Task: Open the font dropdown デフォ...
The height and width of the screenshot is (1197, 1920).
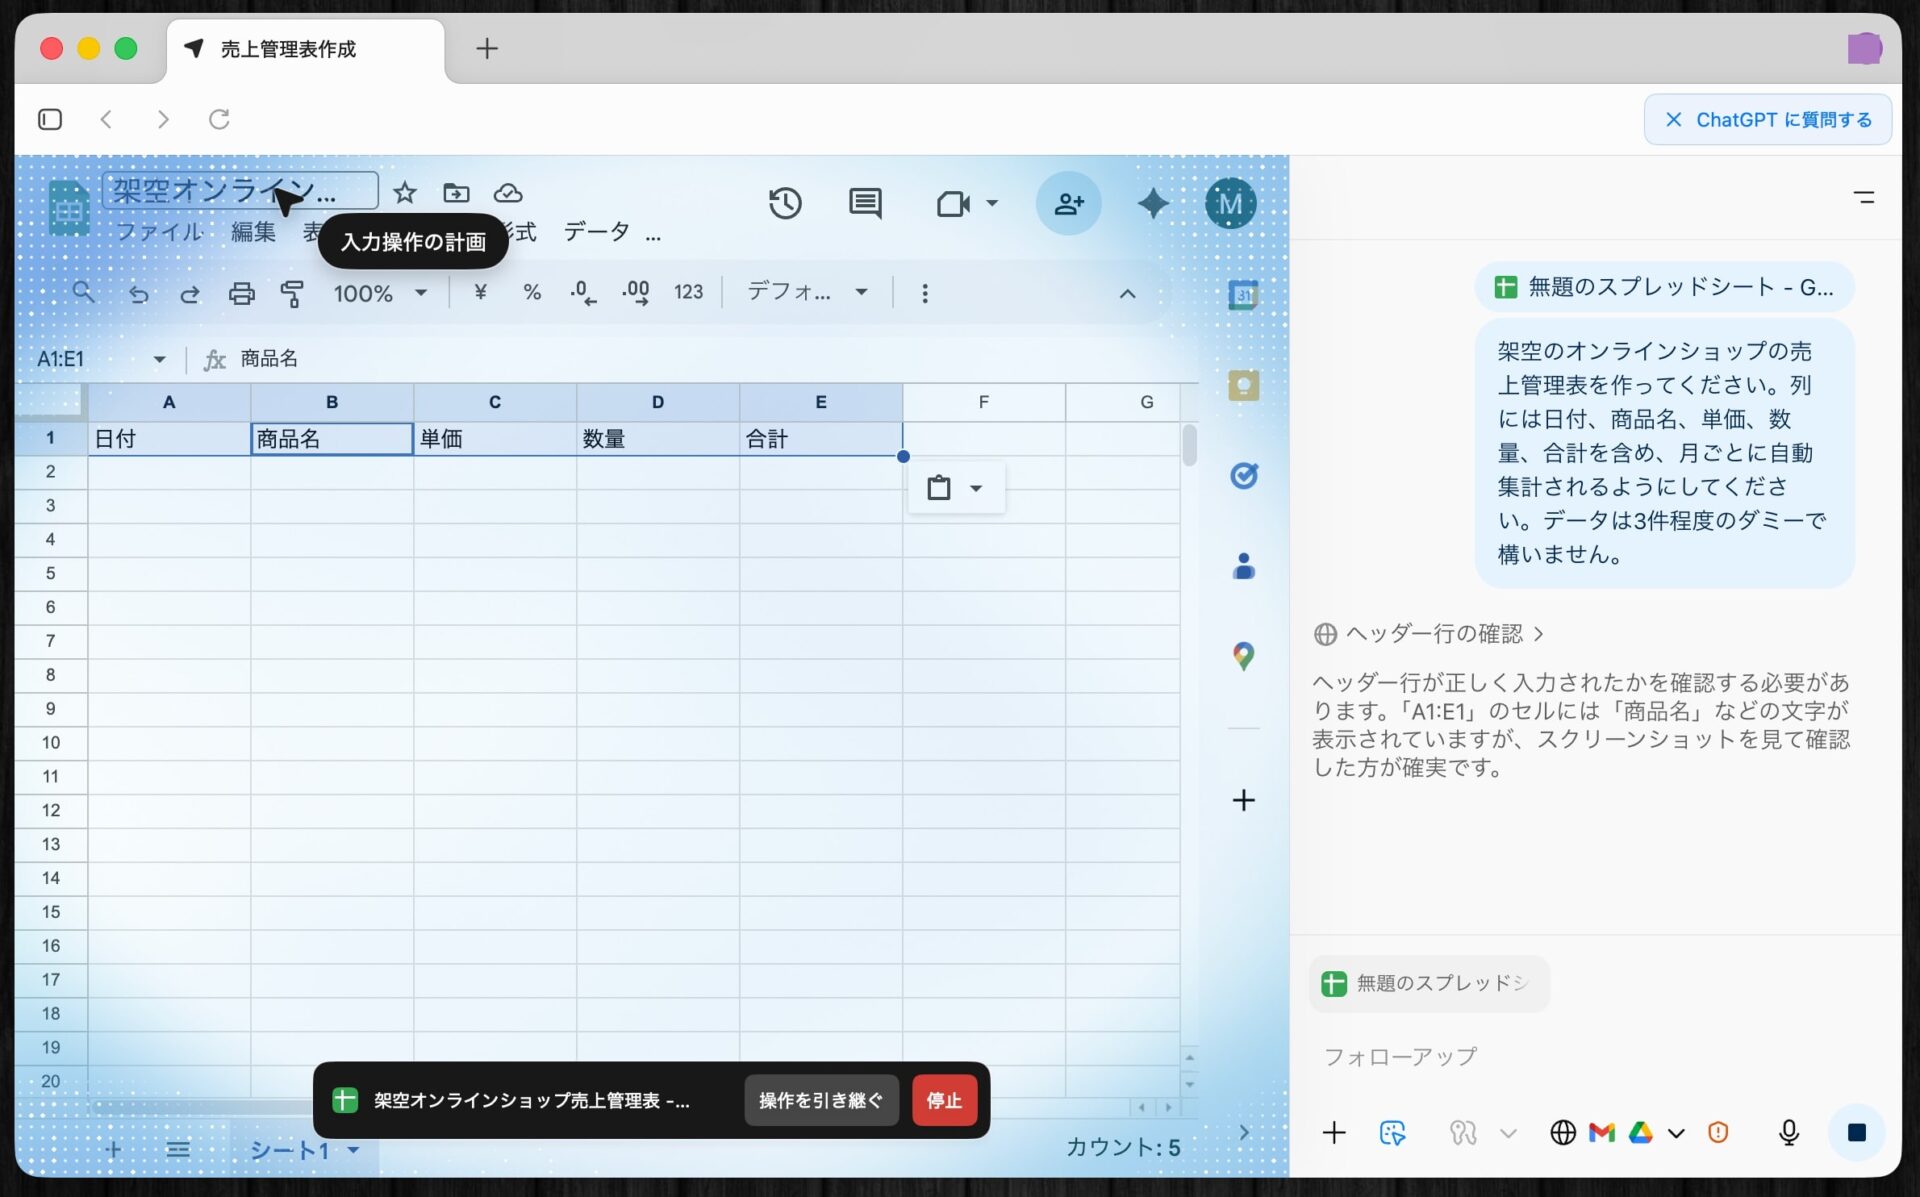Action: 806,292
